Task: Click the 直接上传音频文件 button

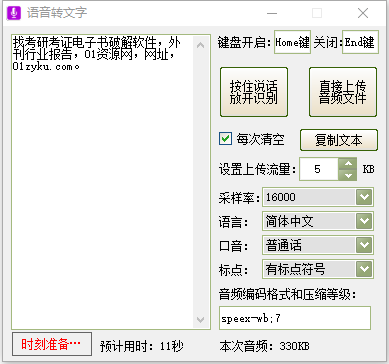Action: point(343,92)
